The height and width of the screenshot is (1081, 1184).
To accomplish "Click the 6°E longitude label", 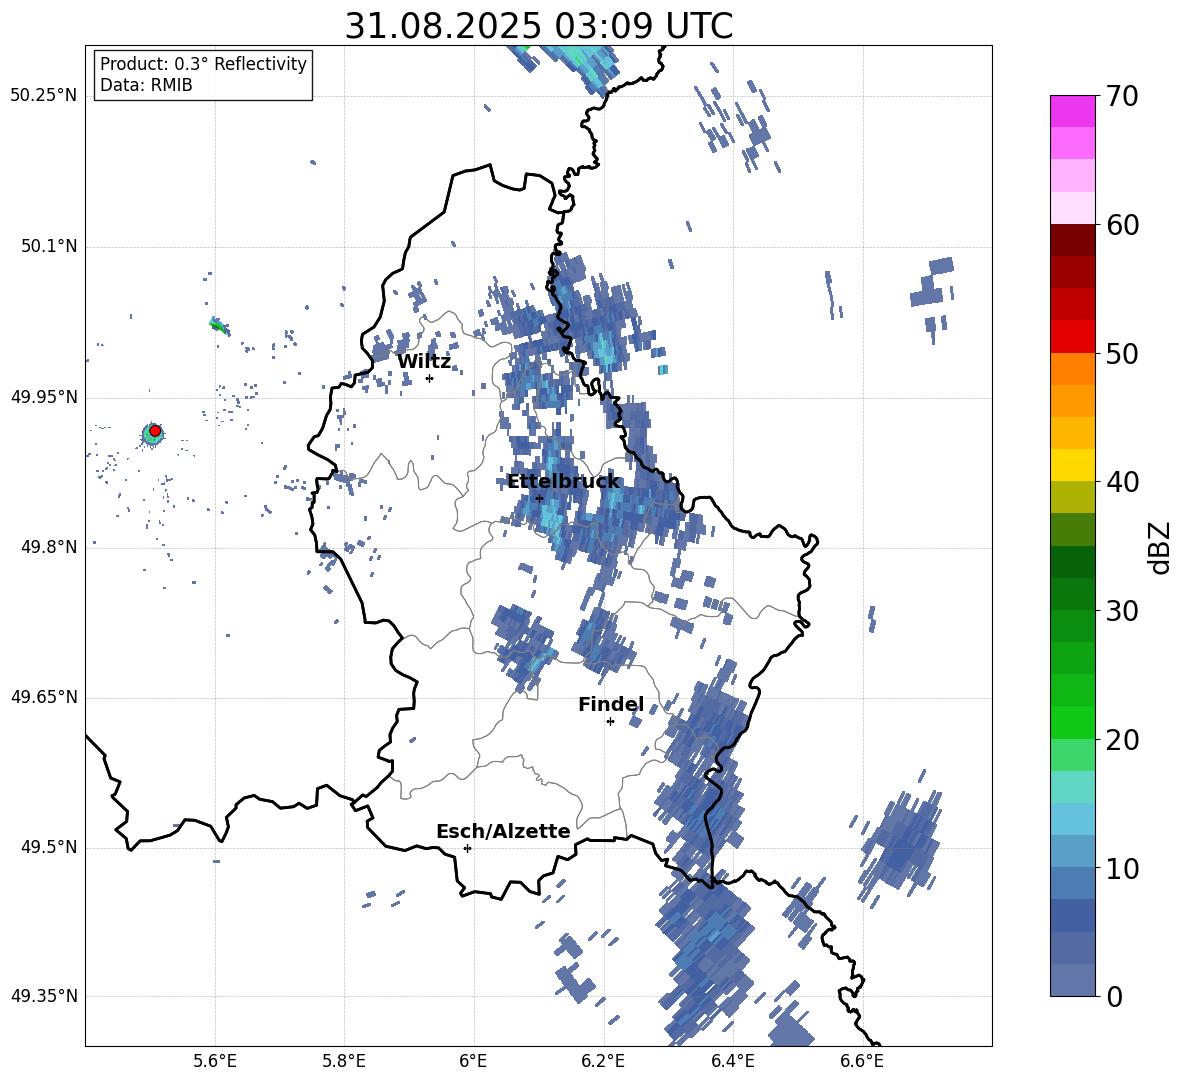I will [473, 1061].
